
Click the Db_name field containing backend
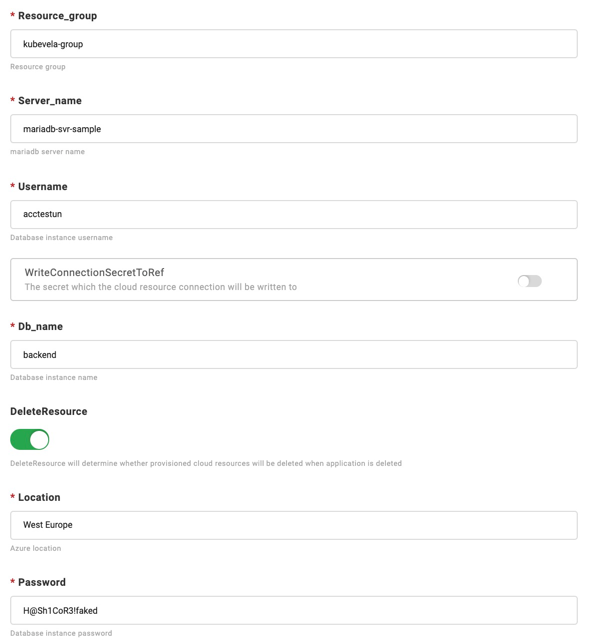coord(294,354)
